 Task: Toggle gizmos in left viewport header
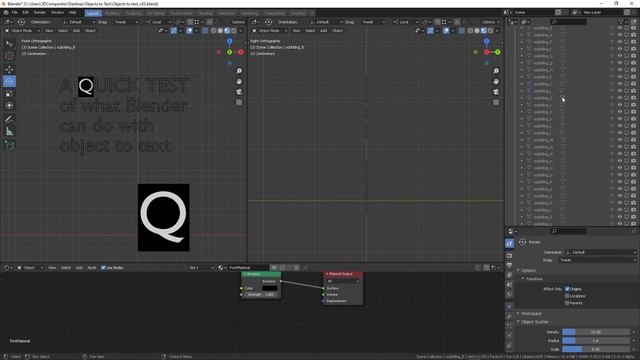coord(174,31)
